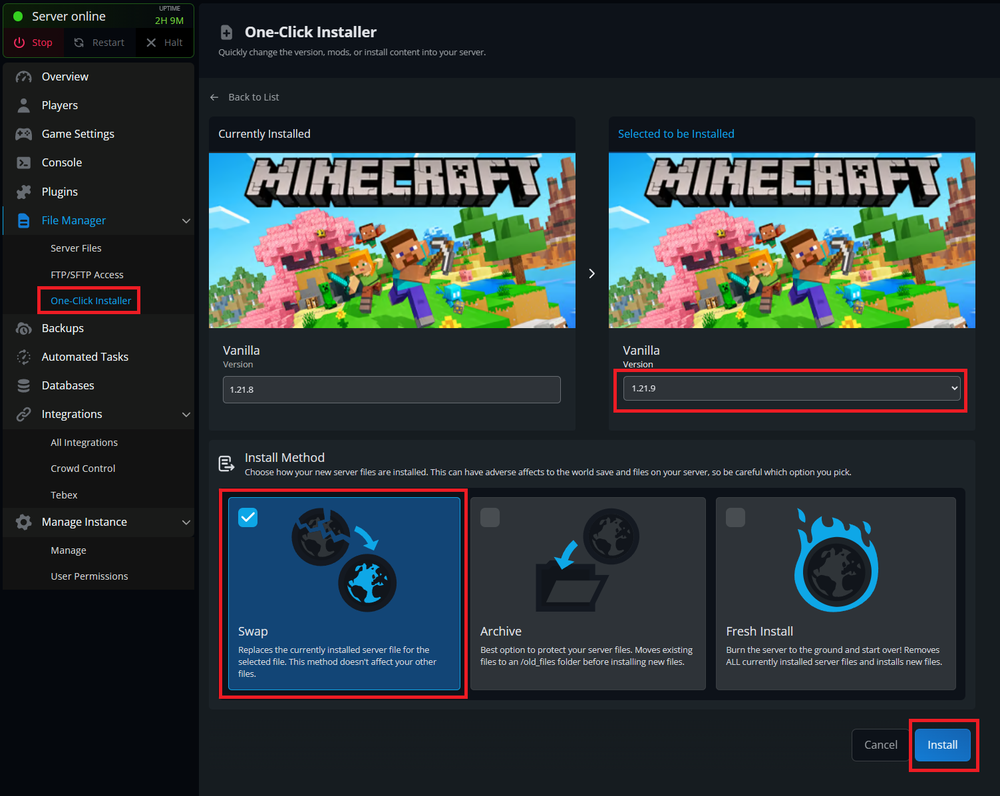The height and width of the screenshot is (796, 1000).
Task: Open the Plugins puzzle piece icon
Action: click(x=24, y=192)
